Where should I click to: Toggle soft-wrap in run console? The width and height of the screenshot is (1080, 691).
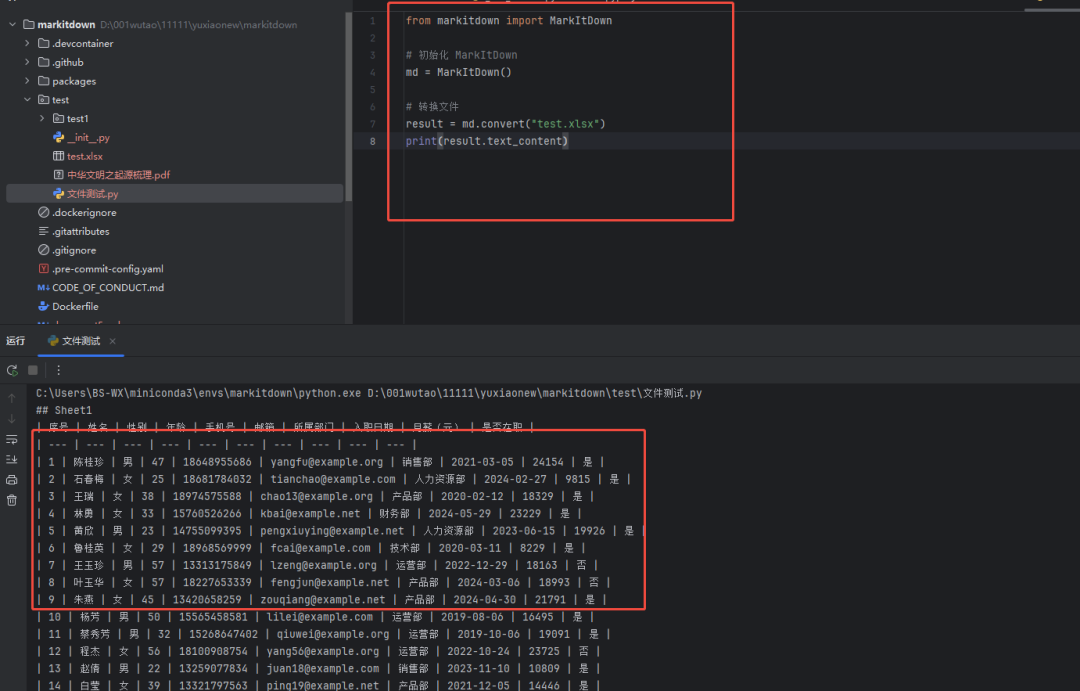pyautogui.click(x=12, y=439)
